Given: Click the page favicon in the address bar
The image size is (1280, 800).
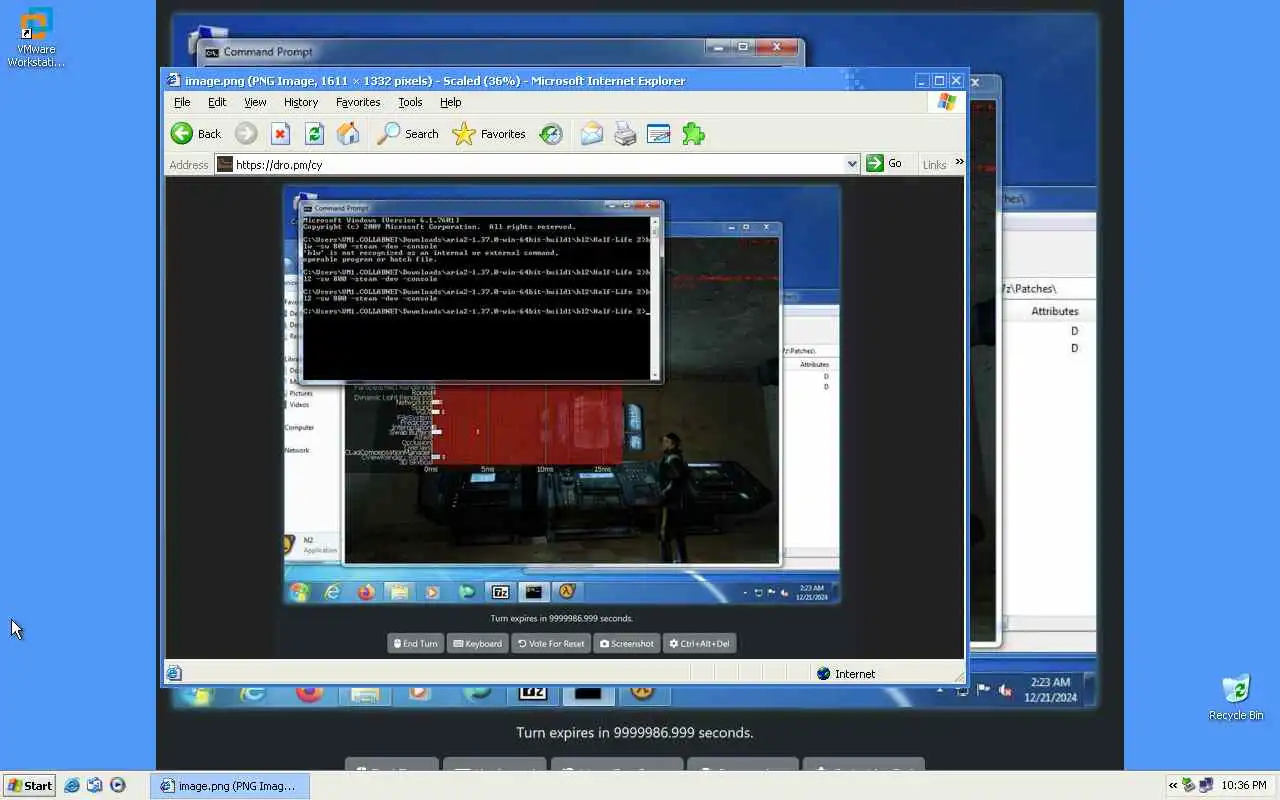Looking at the screenshot, I should (x=225, y=164).
